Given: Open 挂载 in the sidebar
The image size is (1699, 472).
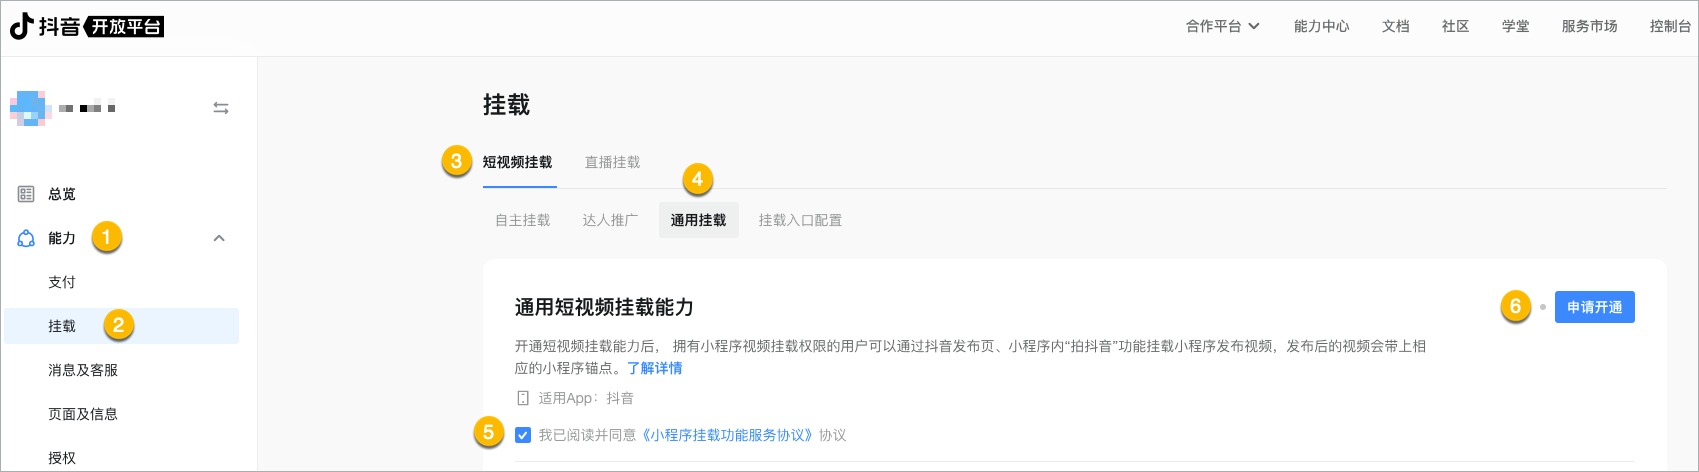Looking at the screenshot, I should click(121, 326).
